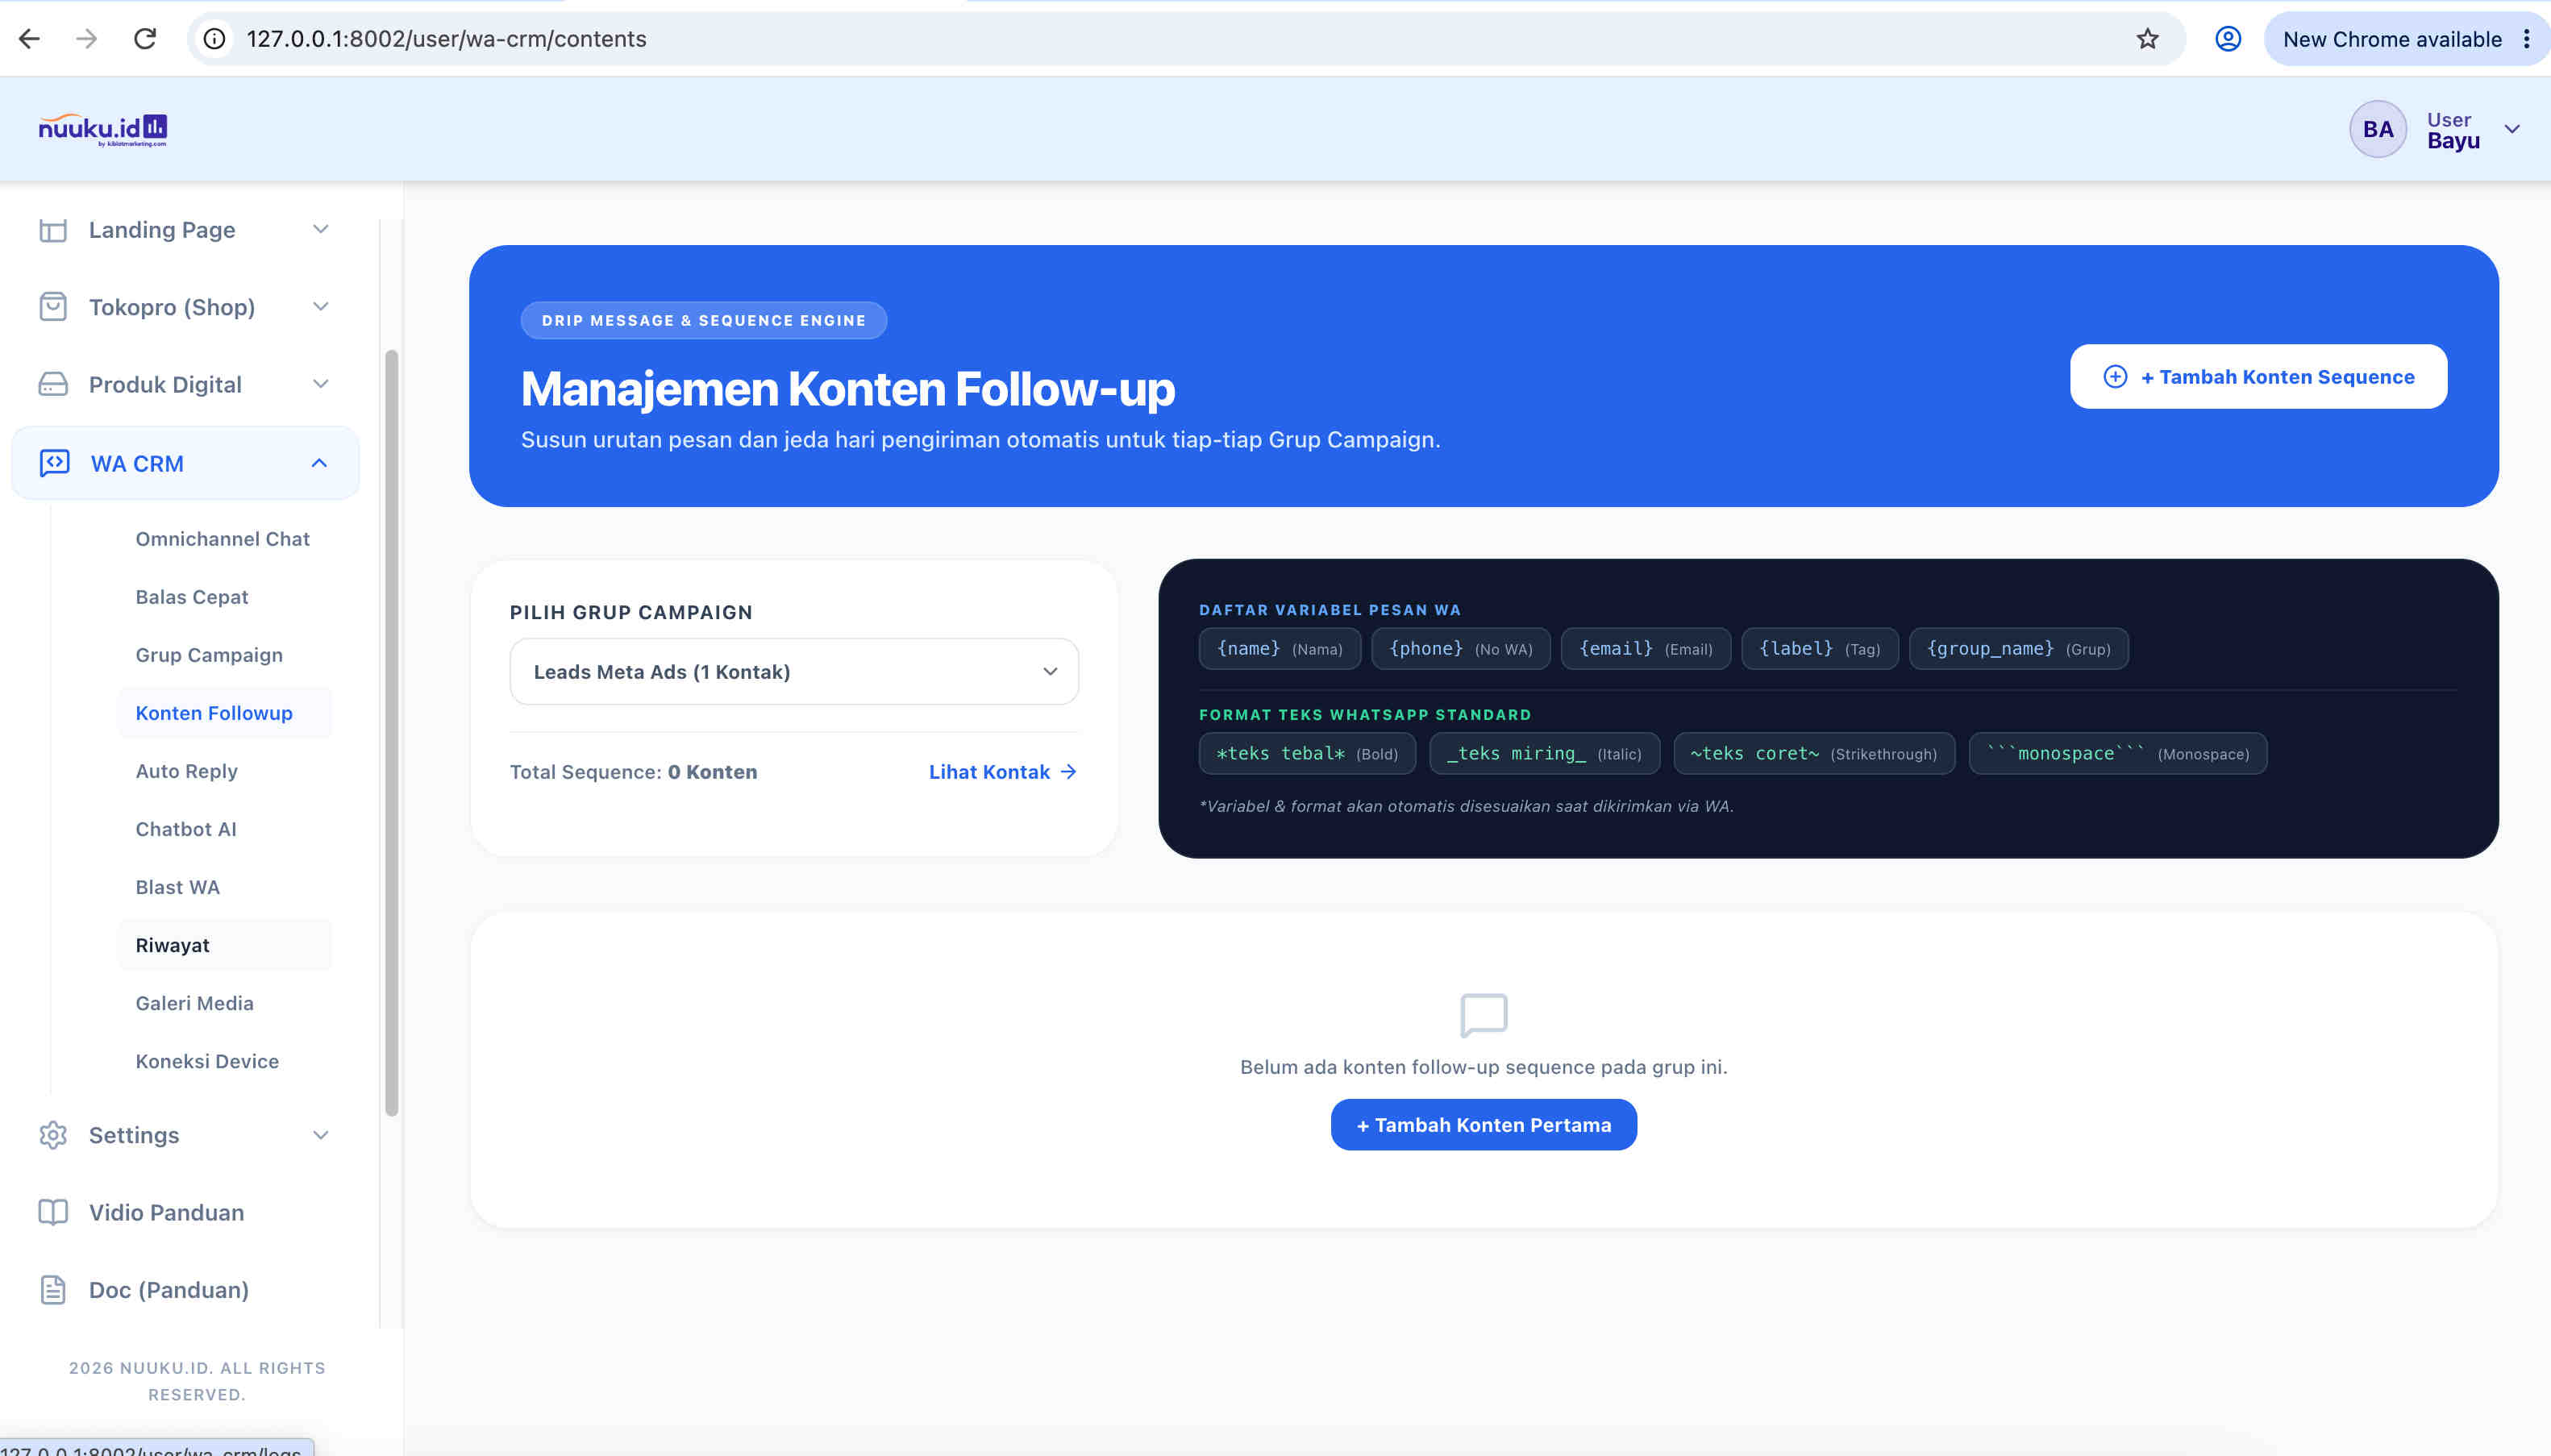Collapse the WA CRM menu chevron

point(319,463)
